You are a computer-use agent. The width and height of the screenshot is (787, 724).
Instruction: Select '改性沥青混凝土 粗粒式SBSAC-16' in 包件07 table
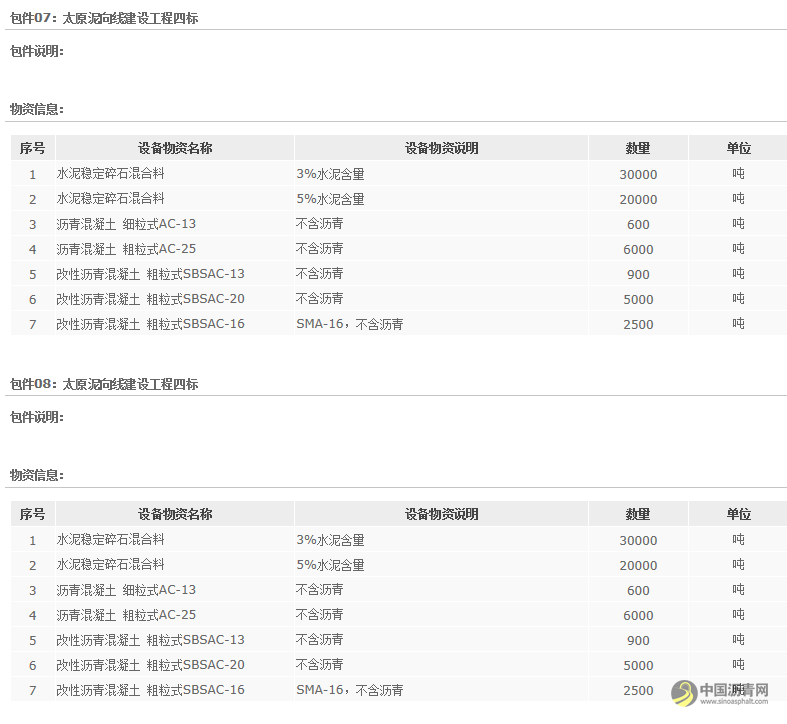(151, 324)
